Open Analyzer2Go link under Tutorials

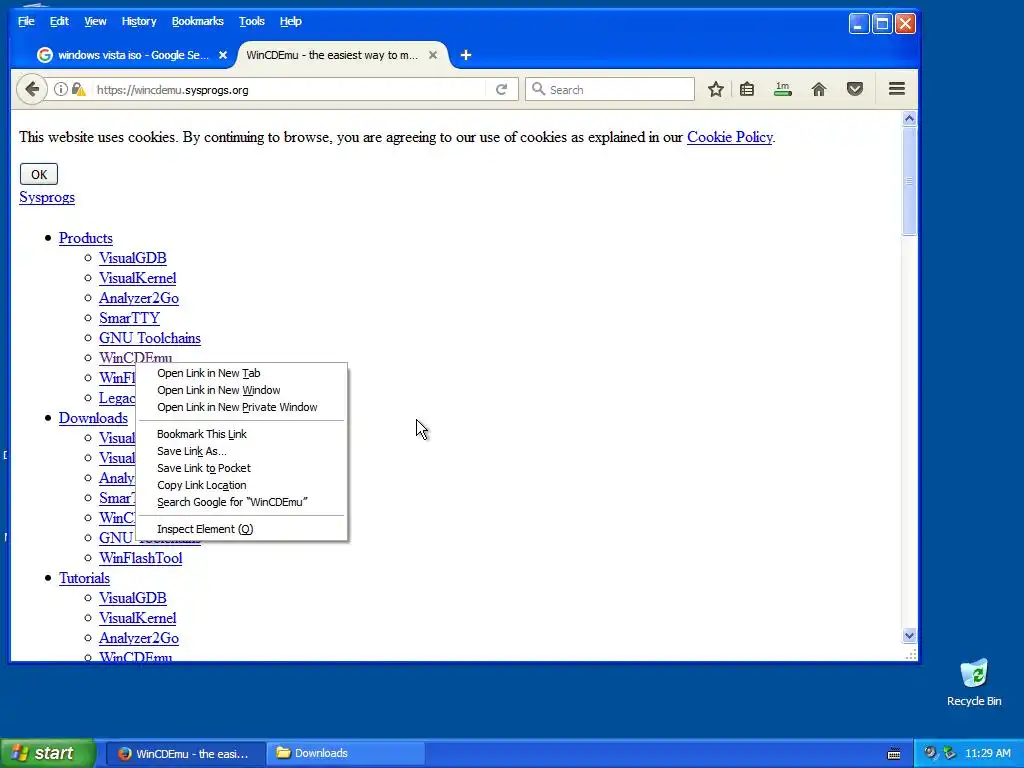[x=139, y=638]
